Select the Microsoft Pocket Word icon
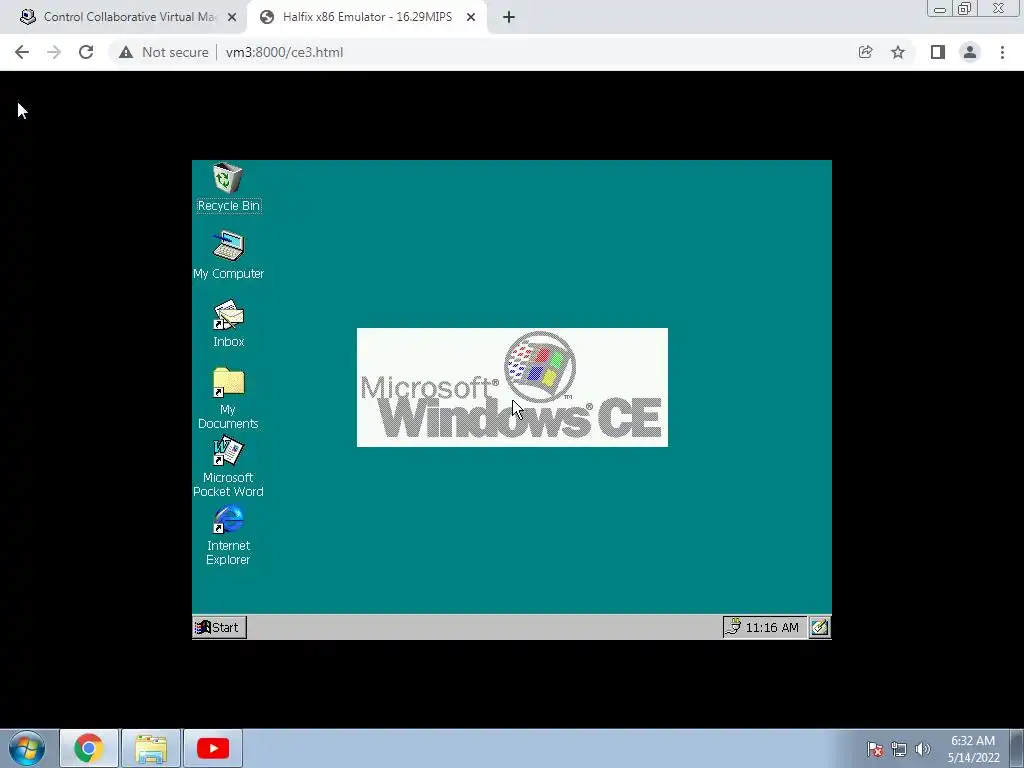 228,466
